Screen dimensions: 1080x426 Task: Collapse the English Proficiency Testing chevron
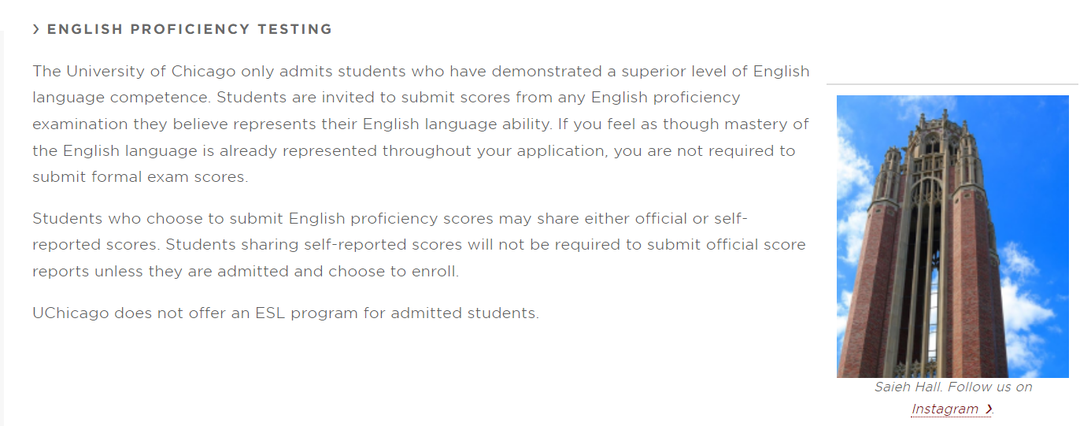click(36, 30)
